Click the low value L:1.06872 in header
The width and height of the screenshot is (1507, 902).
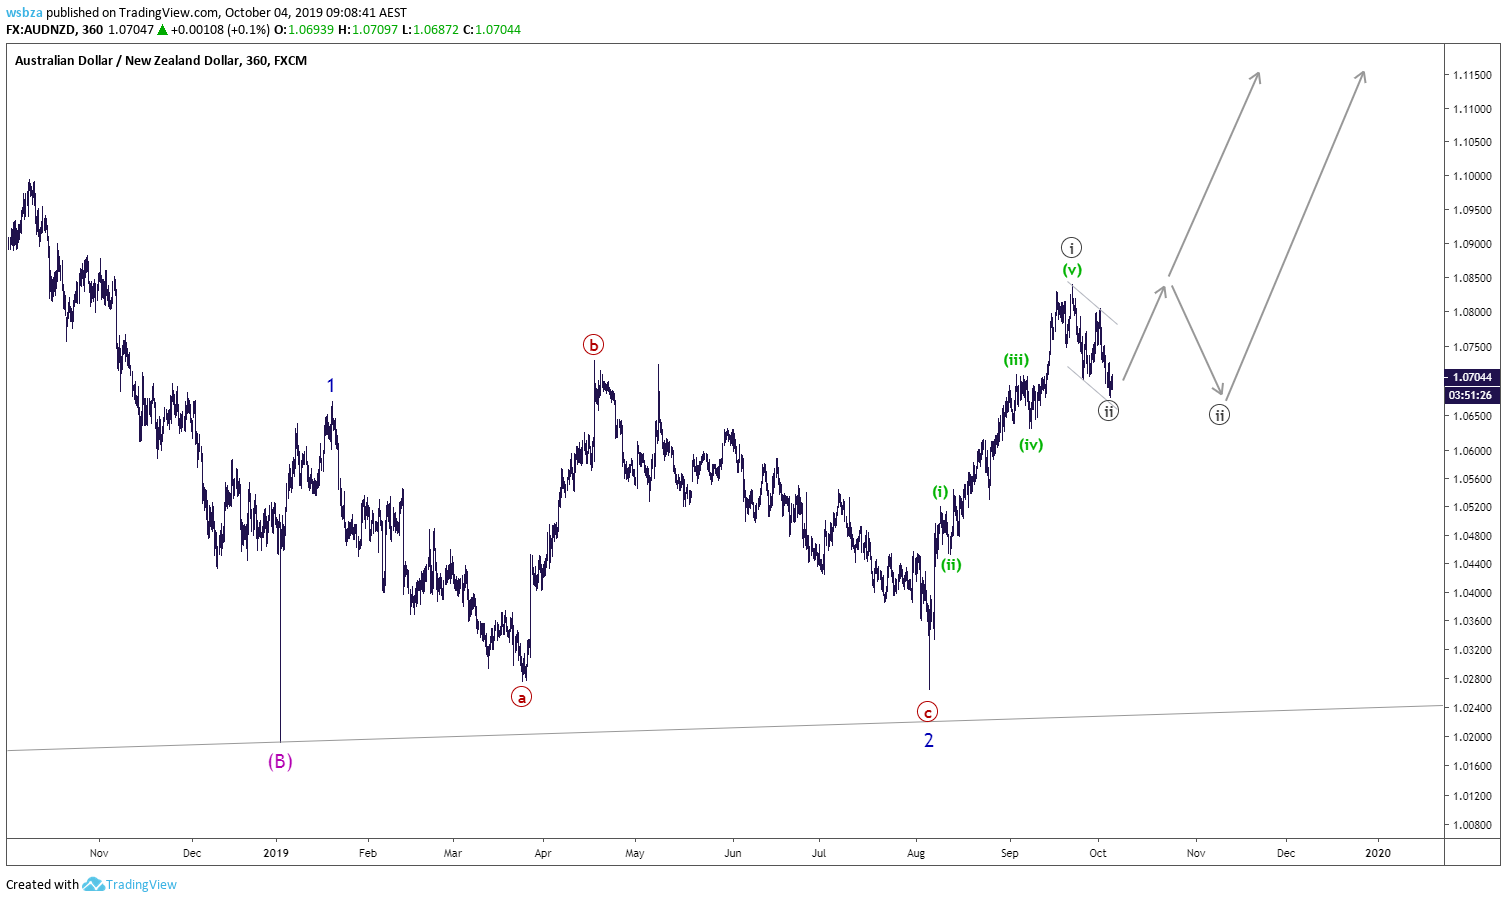tap(430, 30)
